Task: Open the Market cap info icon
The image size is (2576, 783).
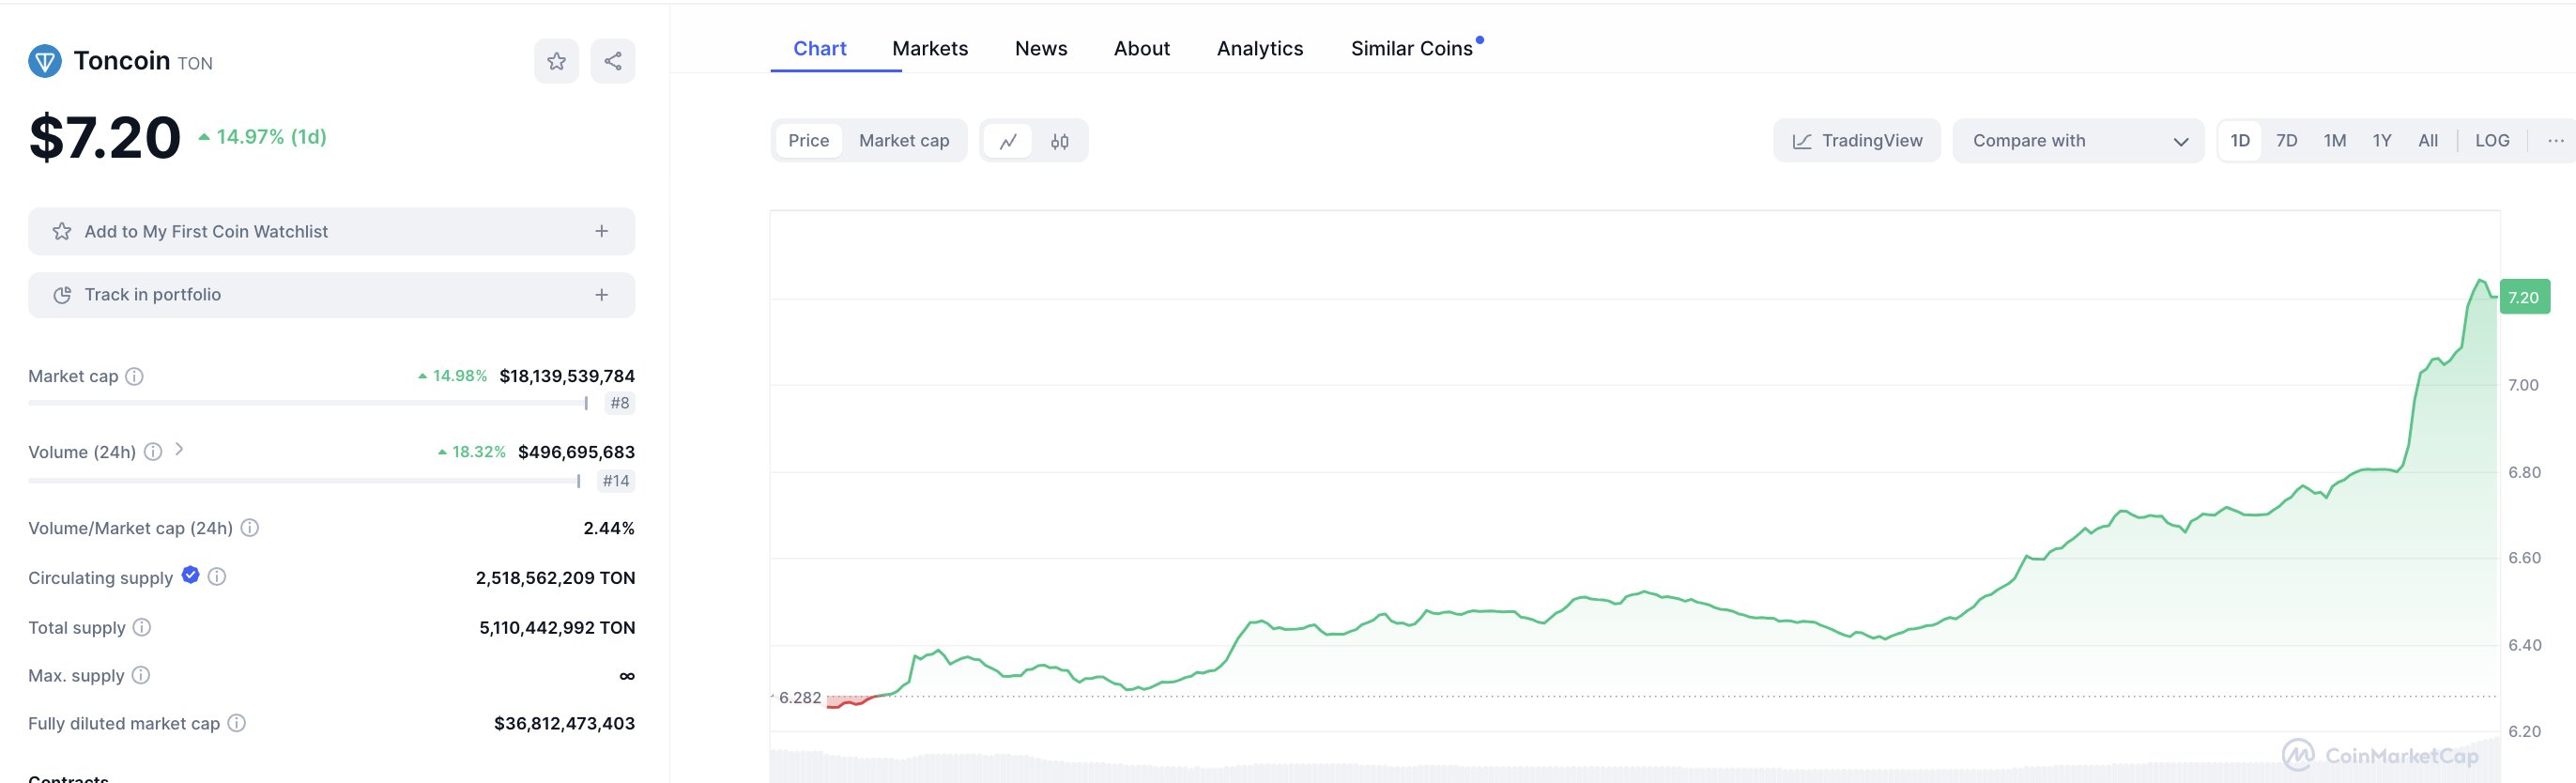Action: 134,376
